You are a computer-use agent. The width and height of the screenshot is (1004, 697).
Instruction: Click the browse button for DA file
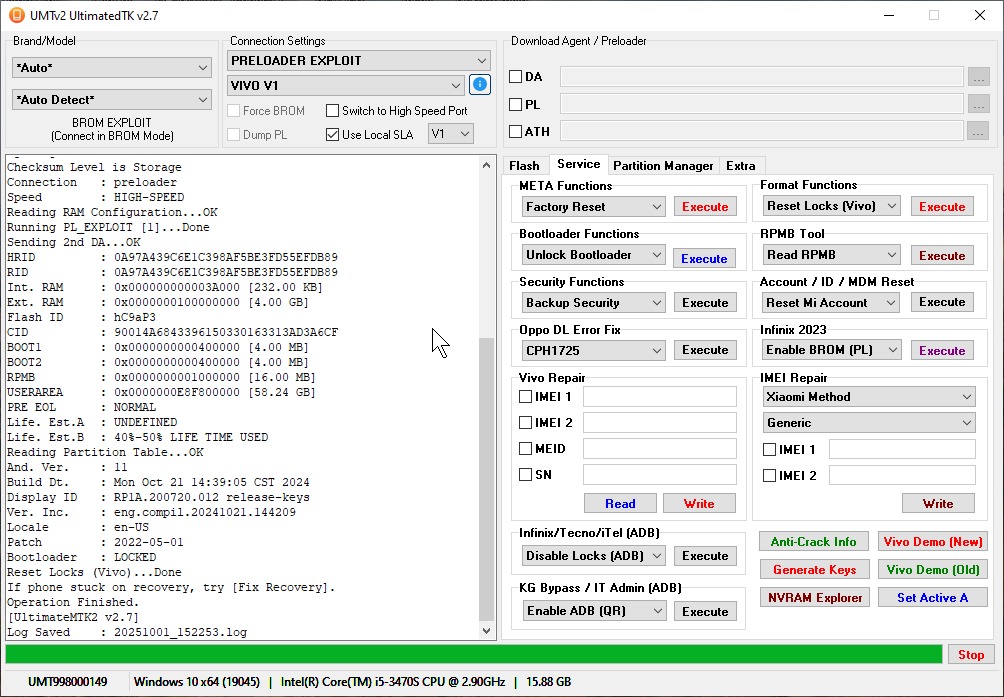[x=979, y=77]
